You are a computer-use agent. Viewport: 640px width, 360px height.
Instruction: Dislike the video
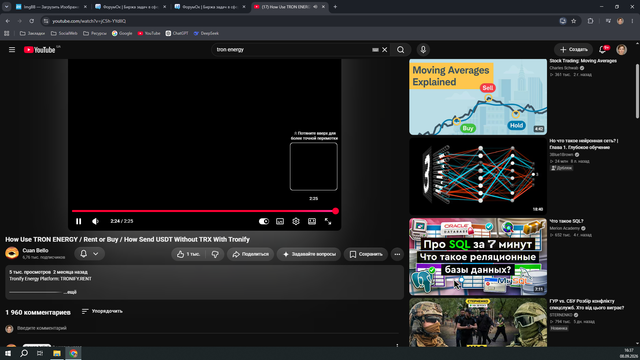click(215, 254)
